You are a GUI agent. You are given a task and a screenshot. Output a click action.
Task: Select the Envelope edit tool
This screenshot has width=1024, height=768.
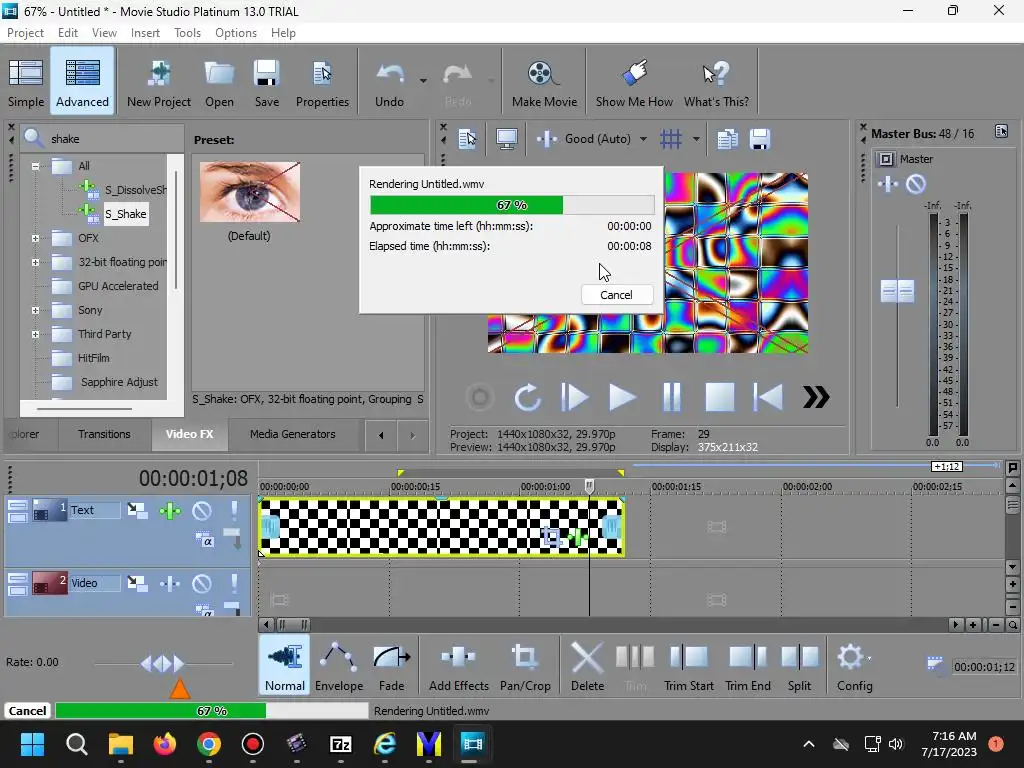339,666
